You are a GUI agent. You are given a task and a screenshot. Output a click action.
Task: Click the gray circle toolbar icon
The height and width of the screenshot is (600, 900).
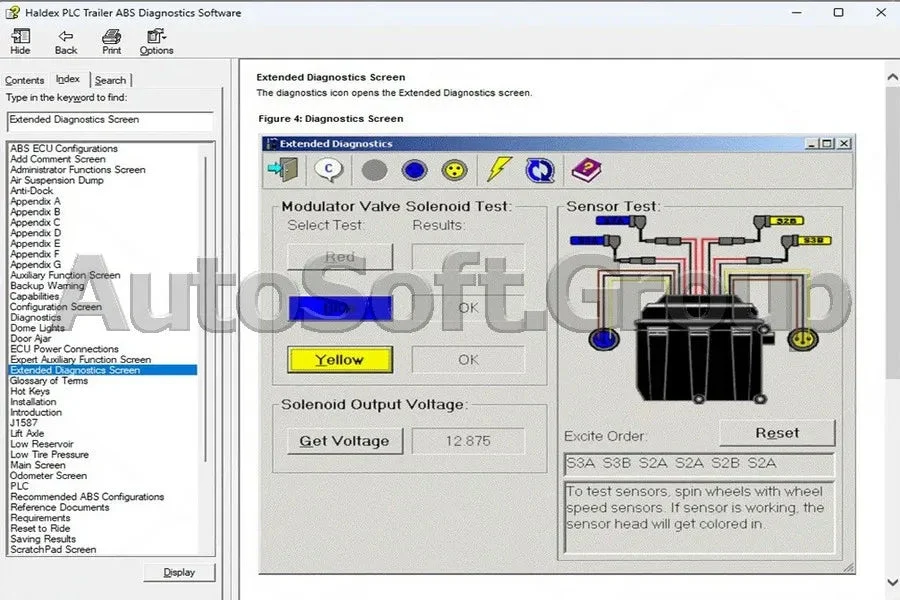click(x=374, y=171)
